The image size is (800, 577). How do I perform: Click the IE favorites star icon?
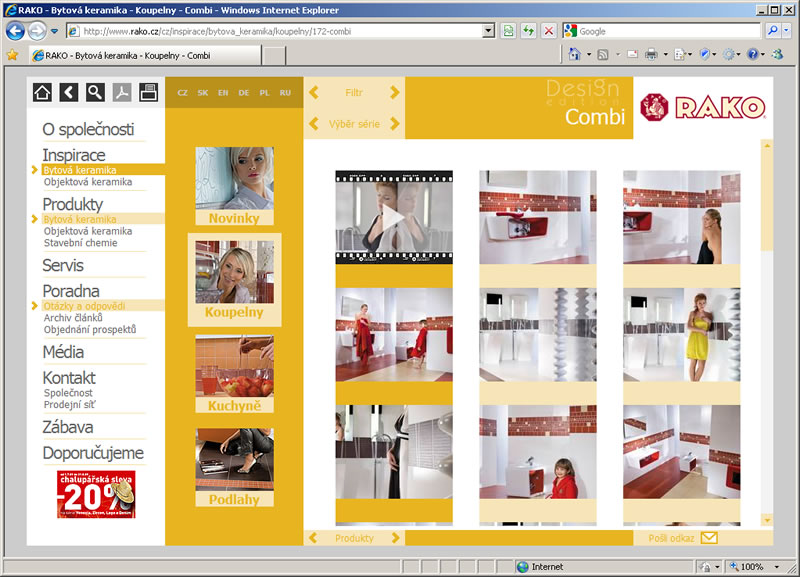13,55
